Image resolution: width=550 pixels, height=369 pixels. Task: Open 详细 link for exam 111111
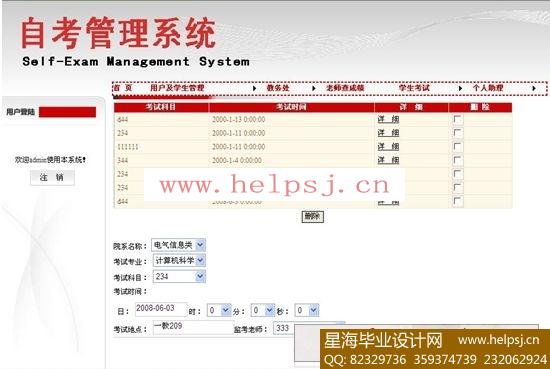388,147
